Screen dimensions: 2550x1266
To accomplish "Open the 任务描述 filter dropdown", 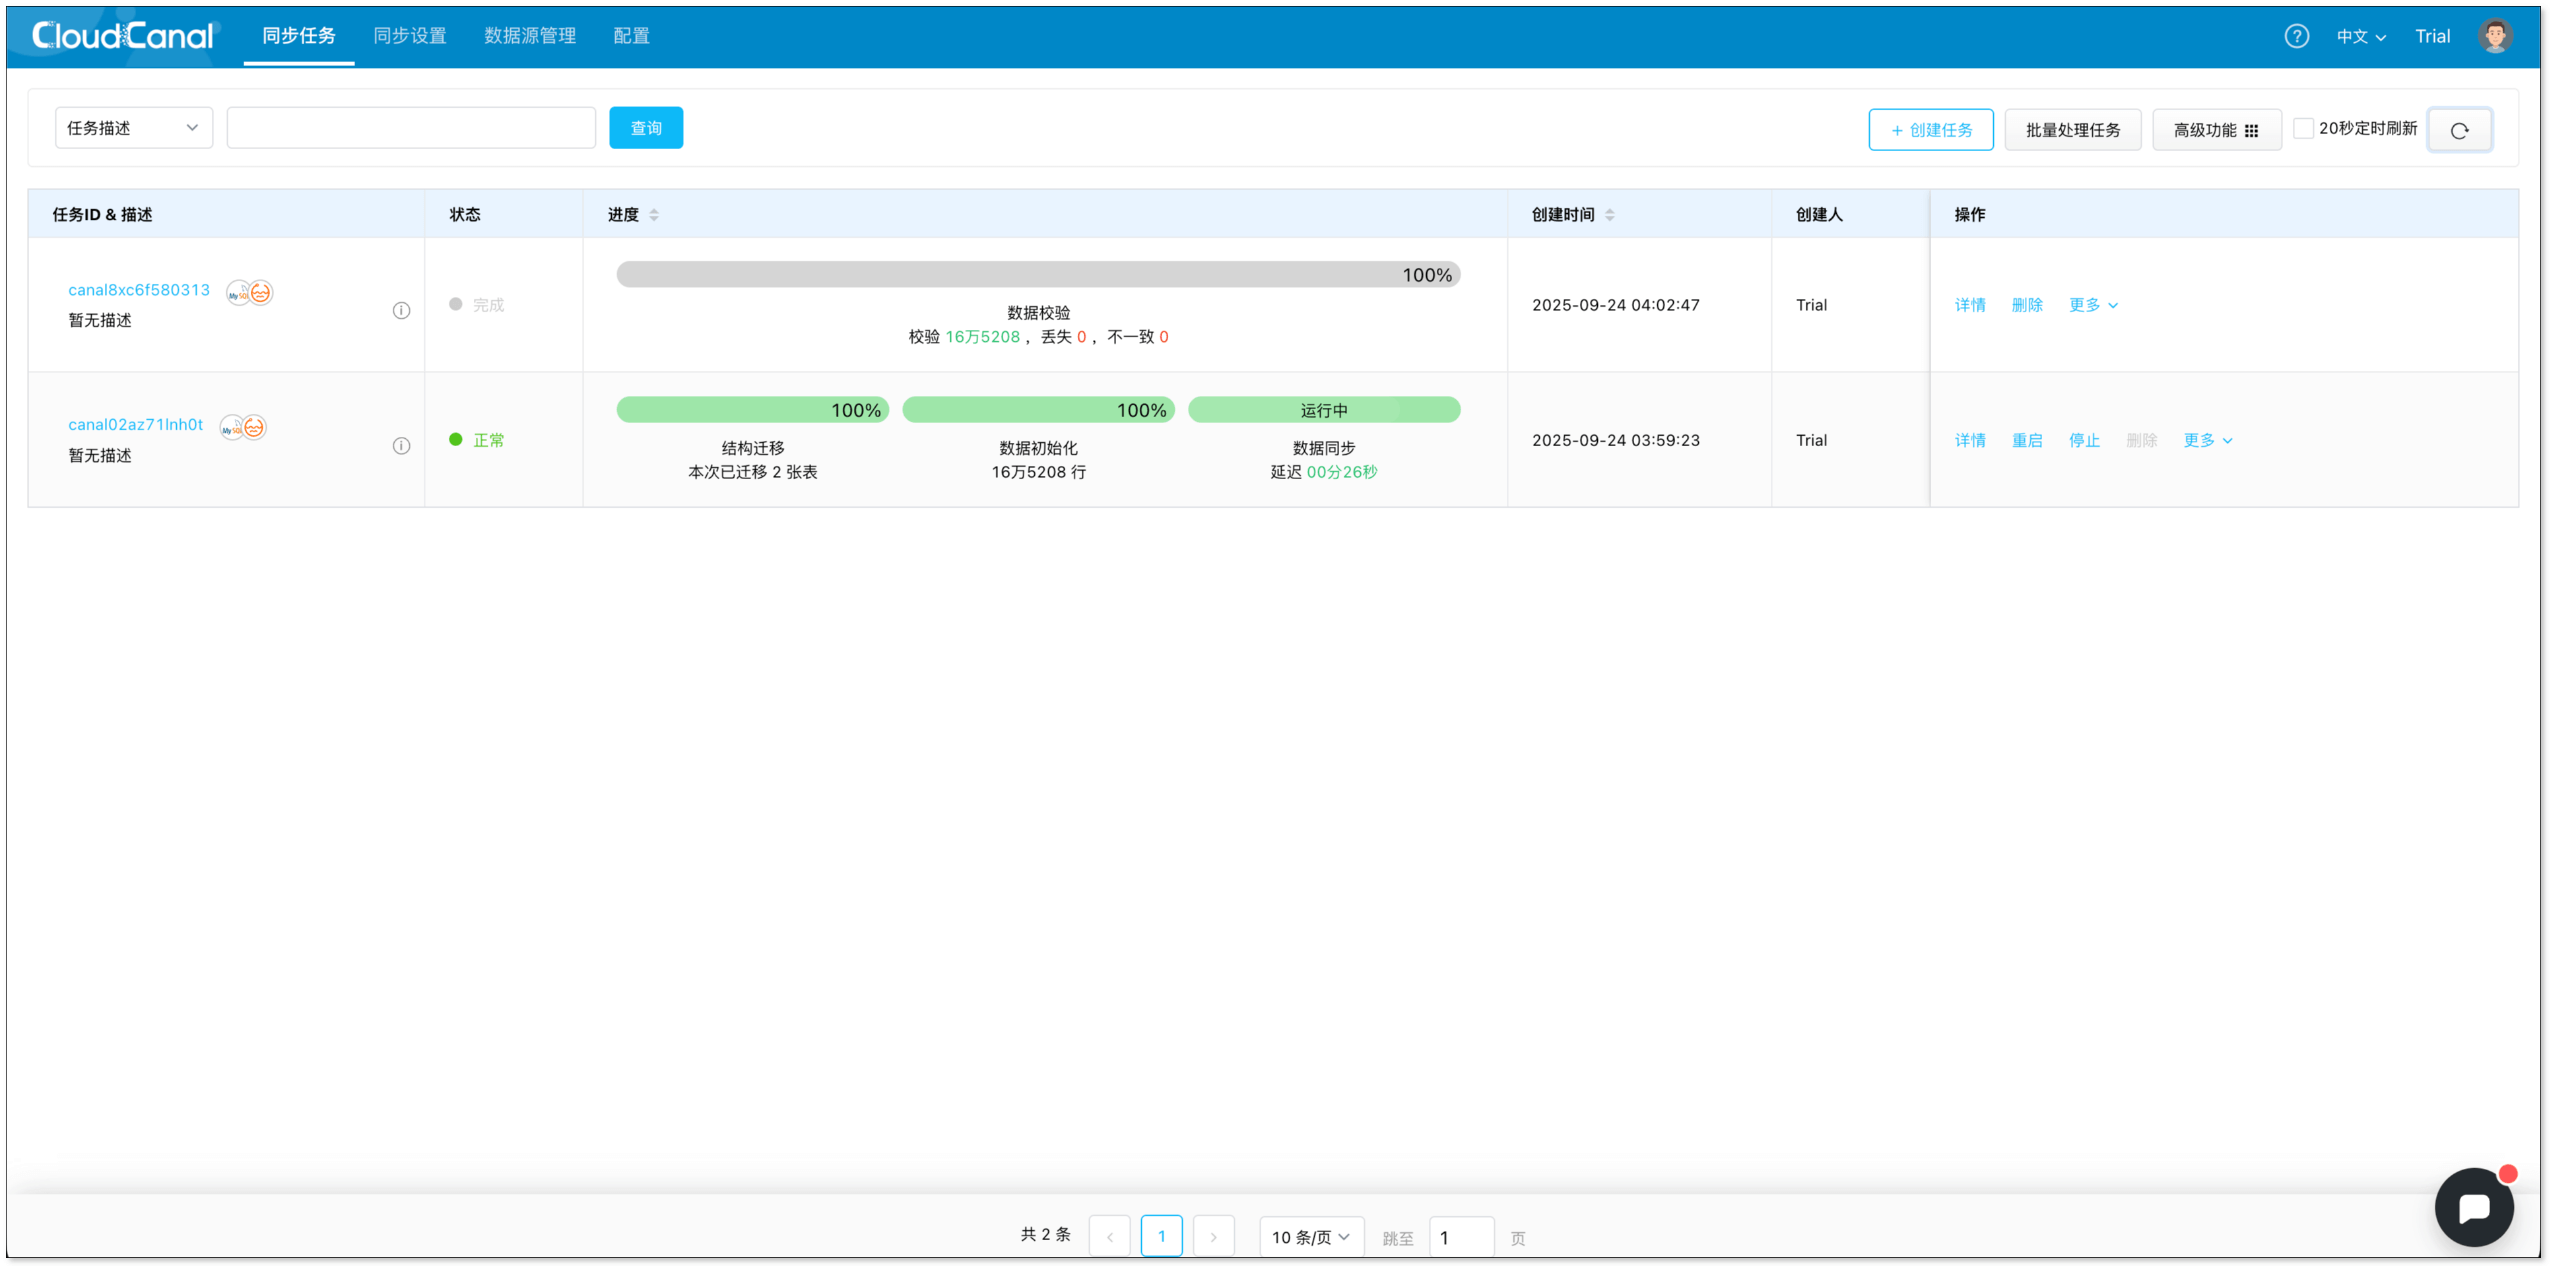I will click(x=133, y=128).
